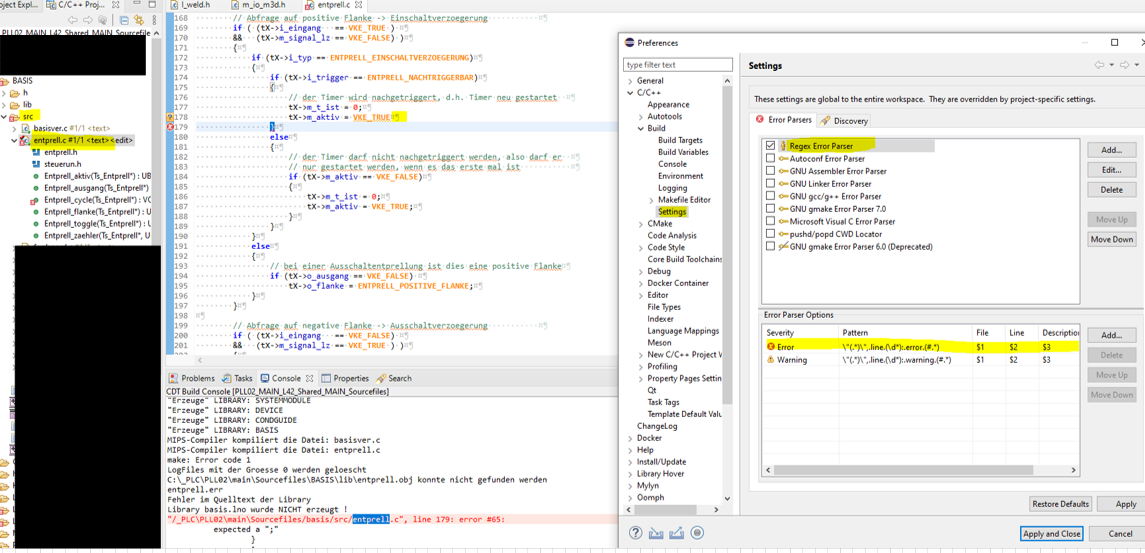The width and height of the screenshot is (1145, 553).
Task: Click Cancel in Preferences
Action: tap(1119, 534)
